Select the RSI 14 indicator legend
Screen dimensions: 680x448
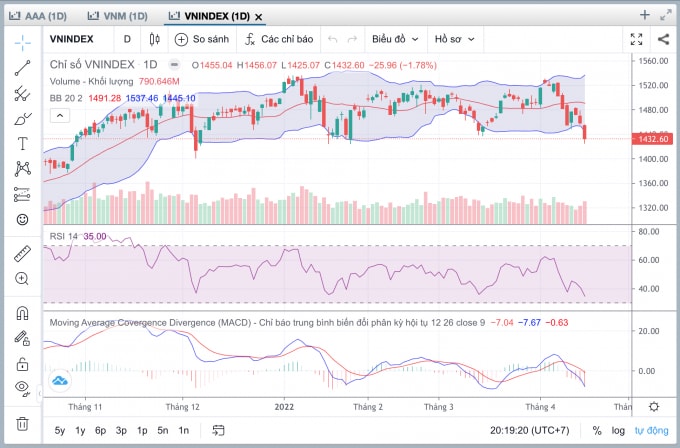(x=63, y=236)
